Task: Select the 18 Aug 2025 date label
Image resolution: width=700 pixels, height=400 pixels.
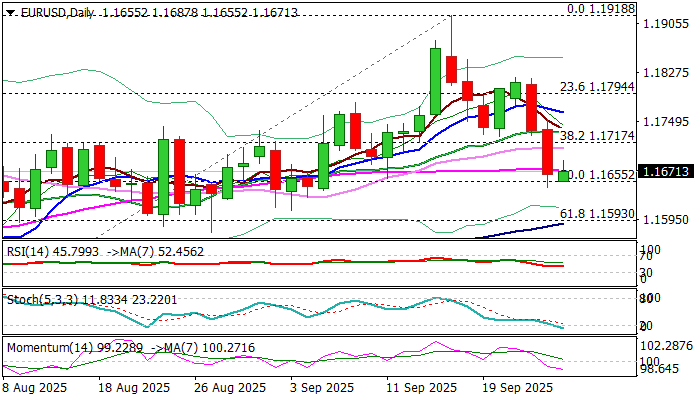Action: (140, 388)
